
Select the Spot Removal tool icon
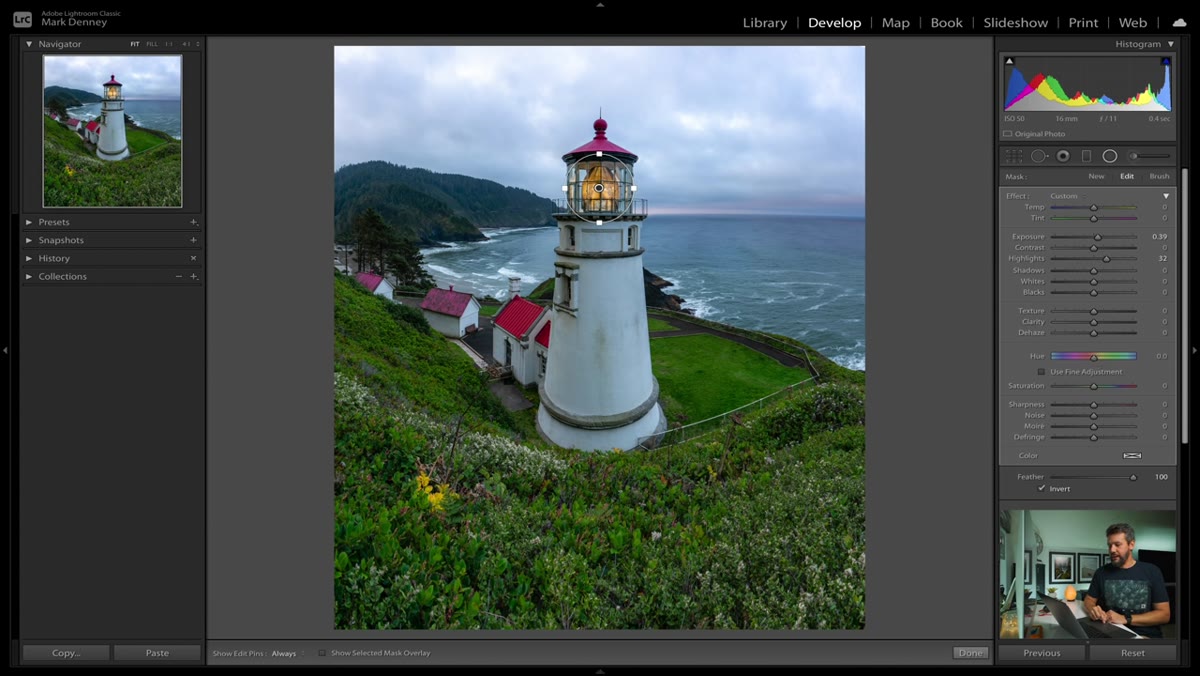[1039, 156]
